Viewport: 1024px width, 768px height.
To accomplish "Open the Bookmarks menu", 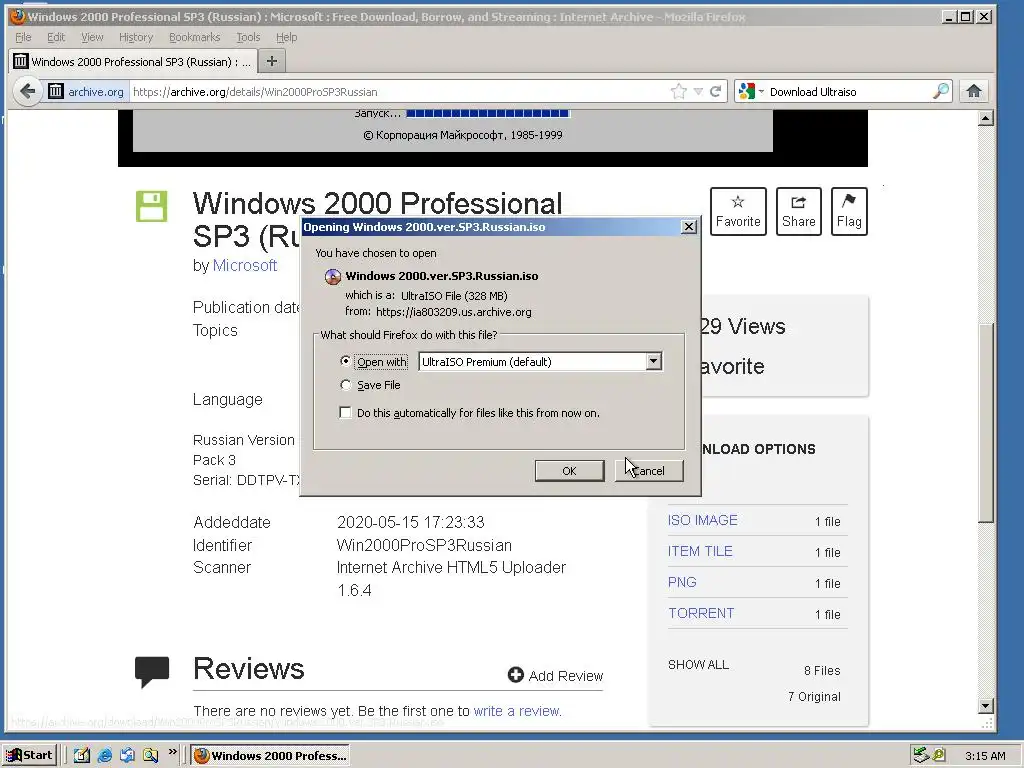I will 195,37.
